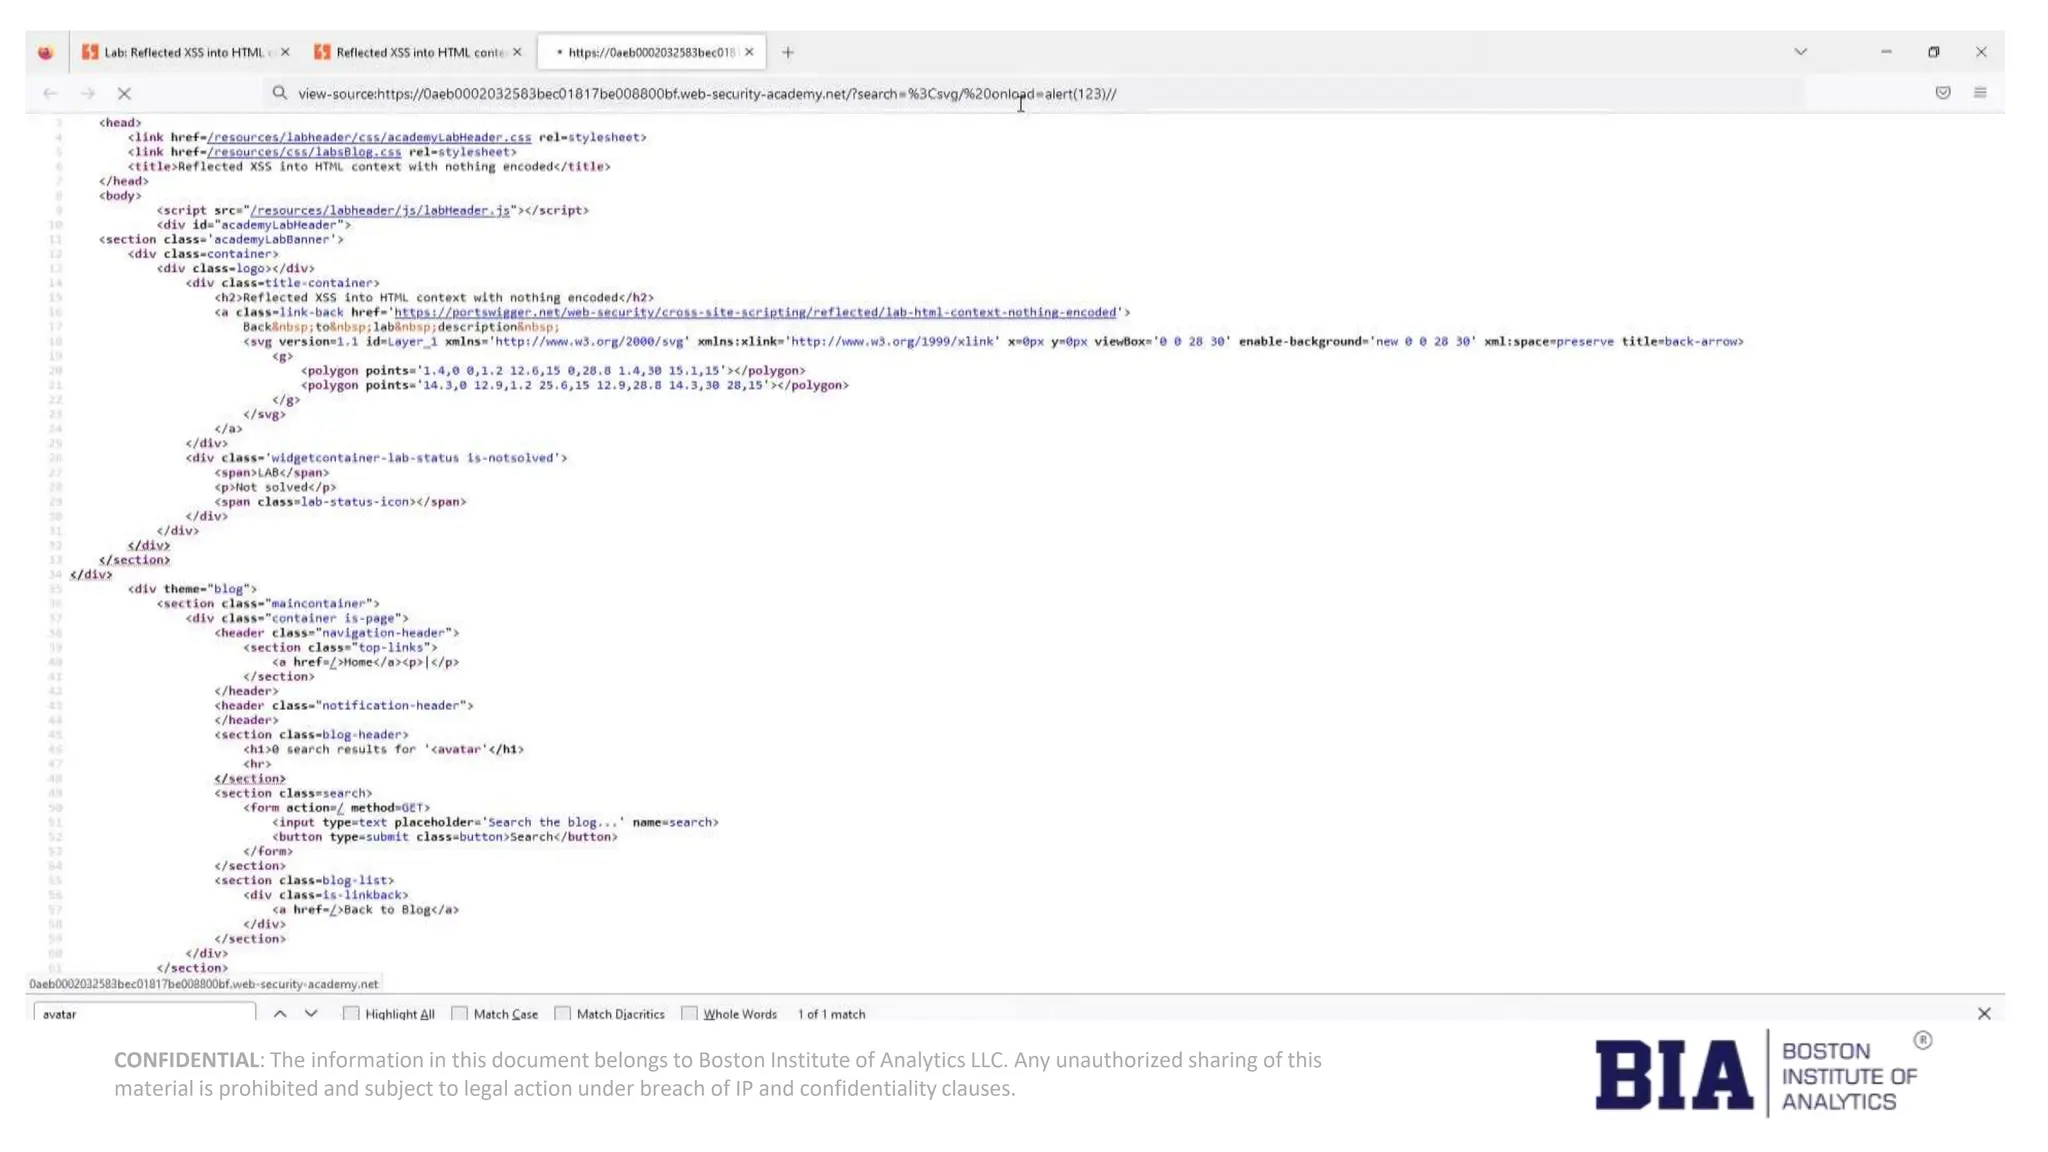Click the xmlns 'http://www.w3.org/2000/svg' value
This screenshot has width=2048, height=1152.
pyautogui.click(x=590, y=341)
